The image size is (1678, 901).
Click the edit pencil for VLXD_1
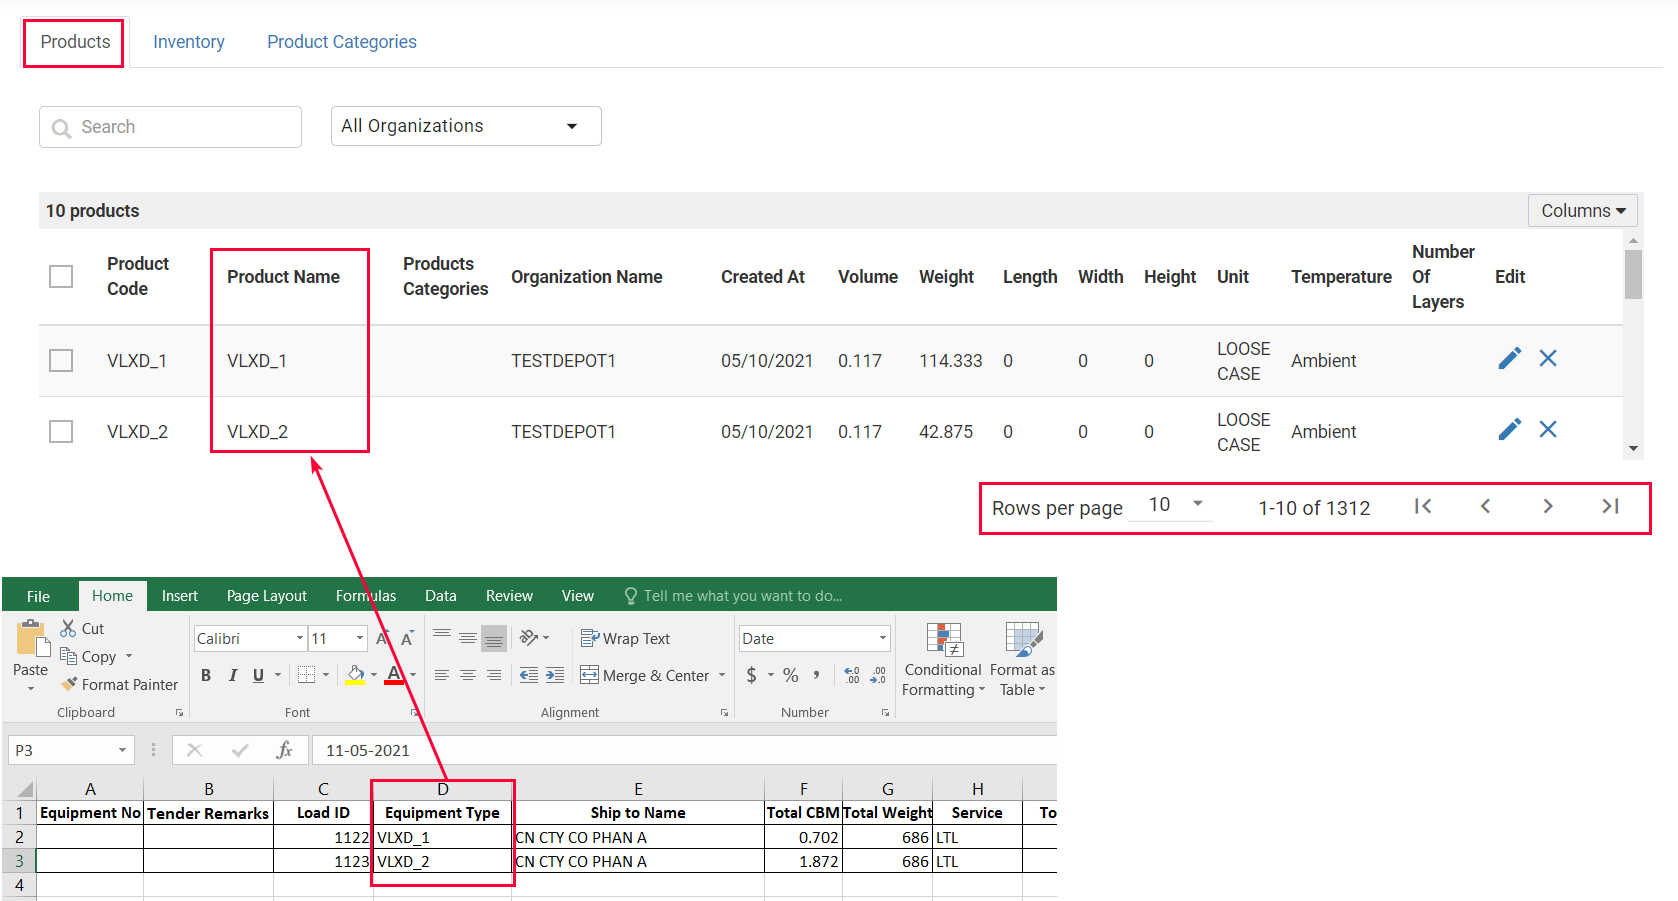point(1510,358)
